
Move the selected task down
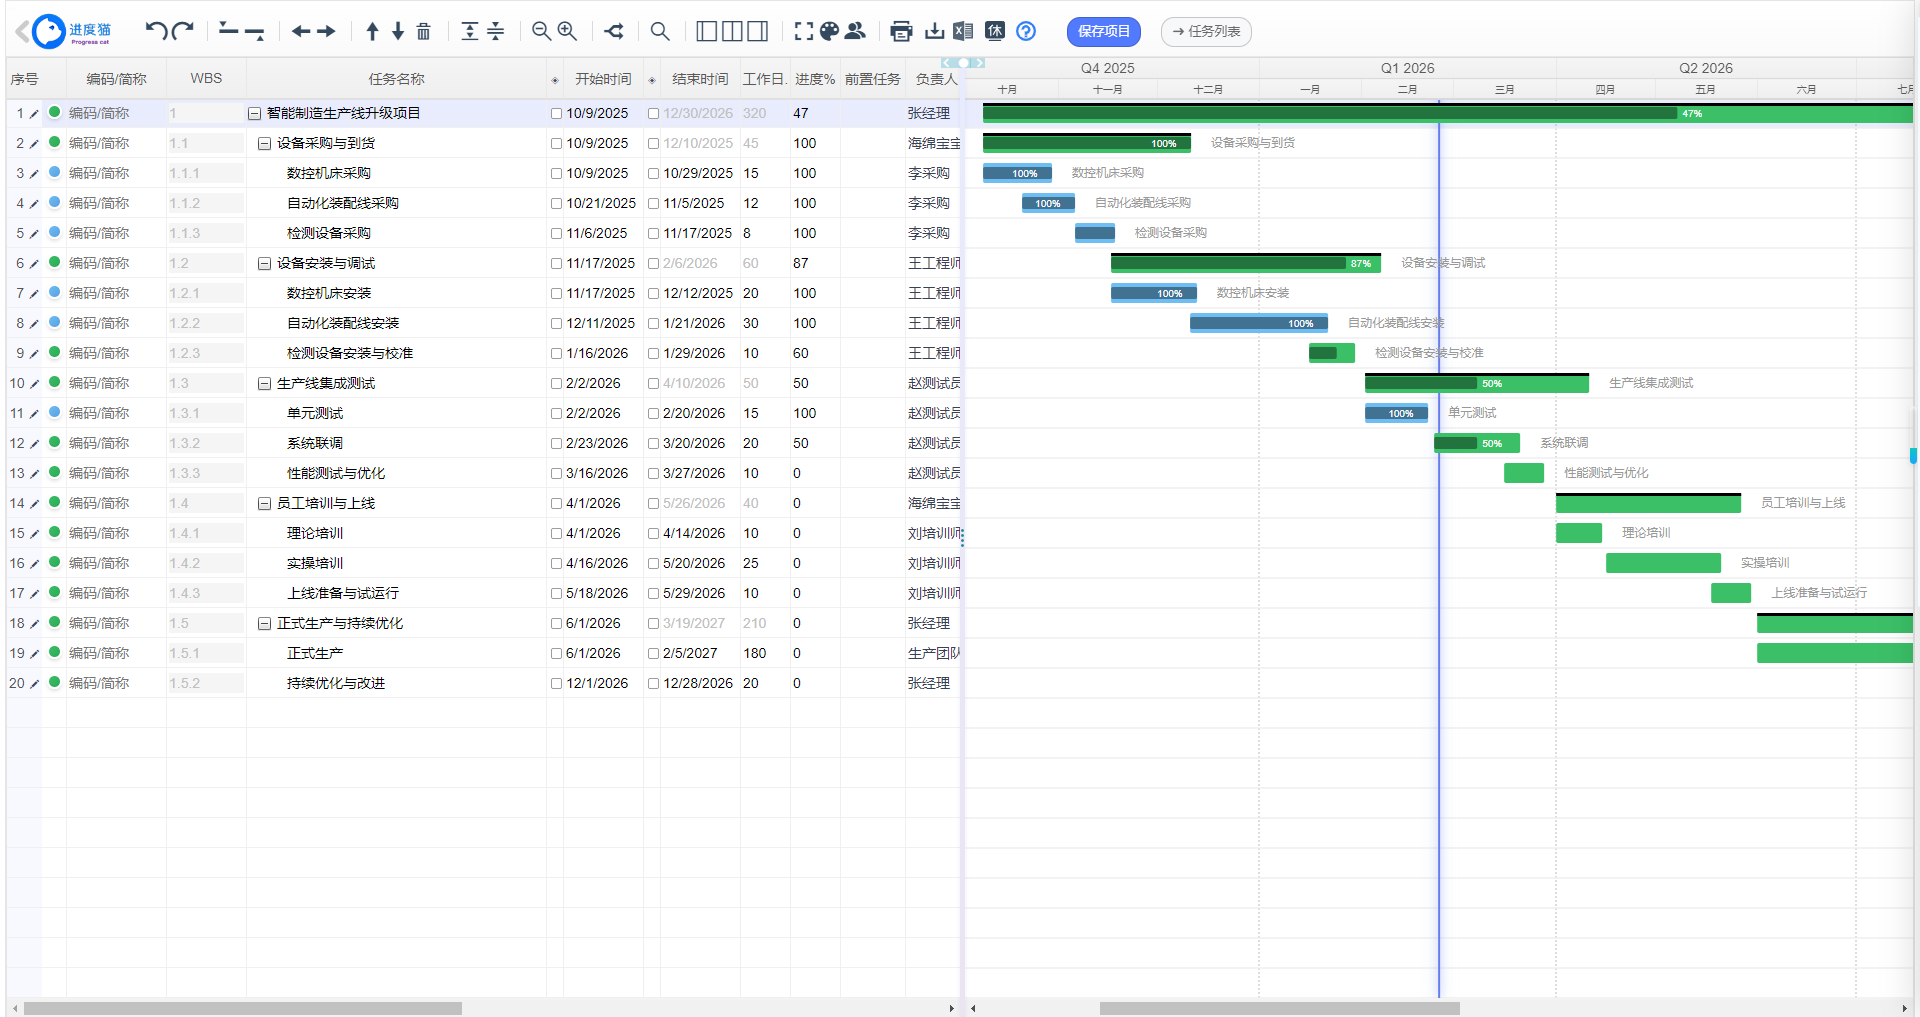click(398, 31)
